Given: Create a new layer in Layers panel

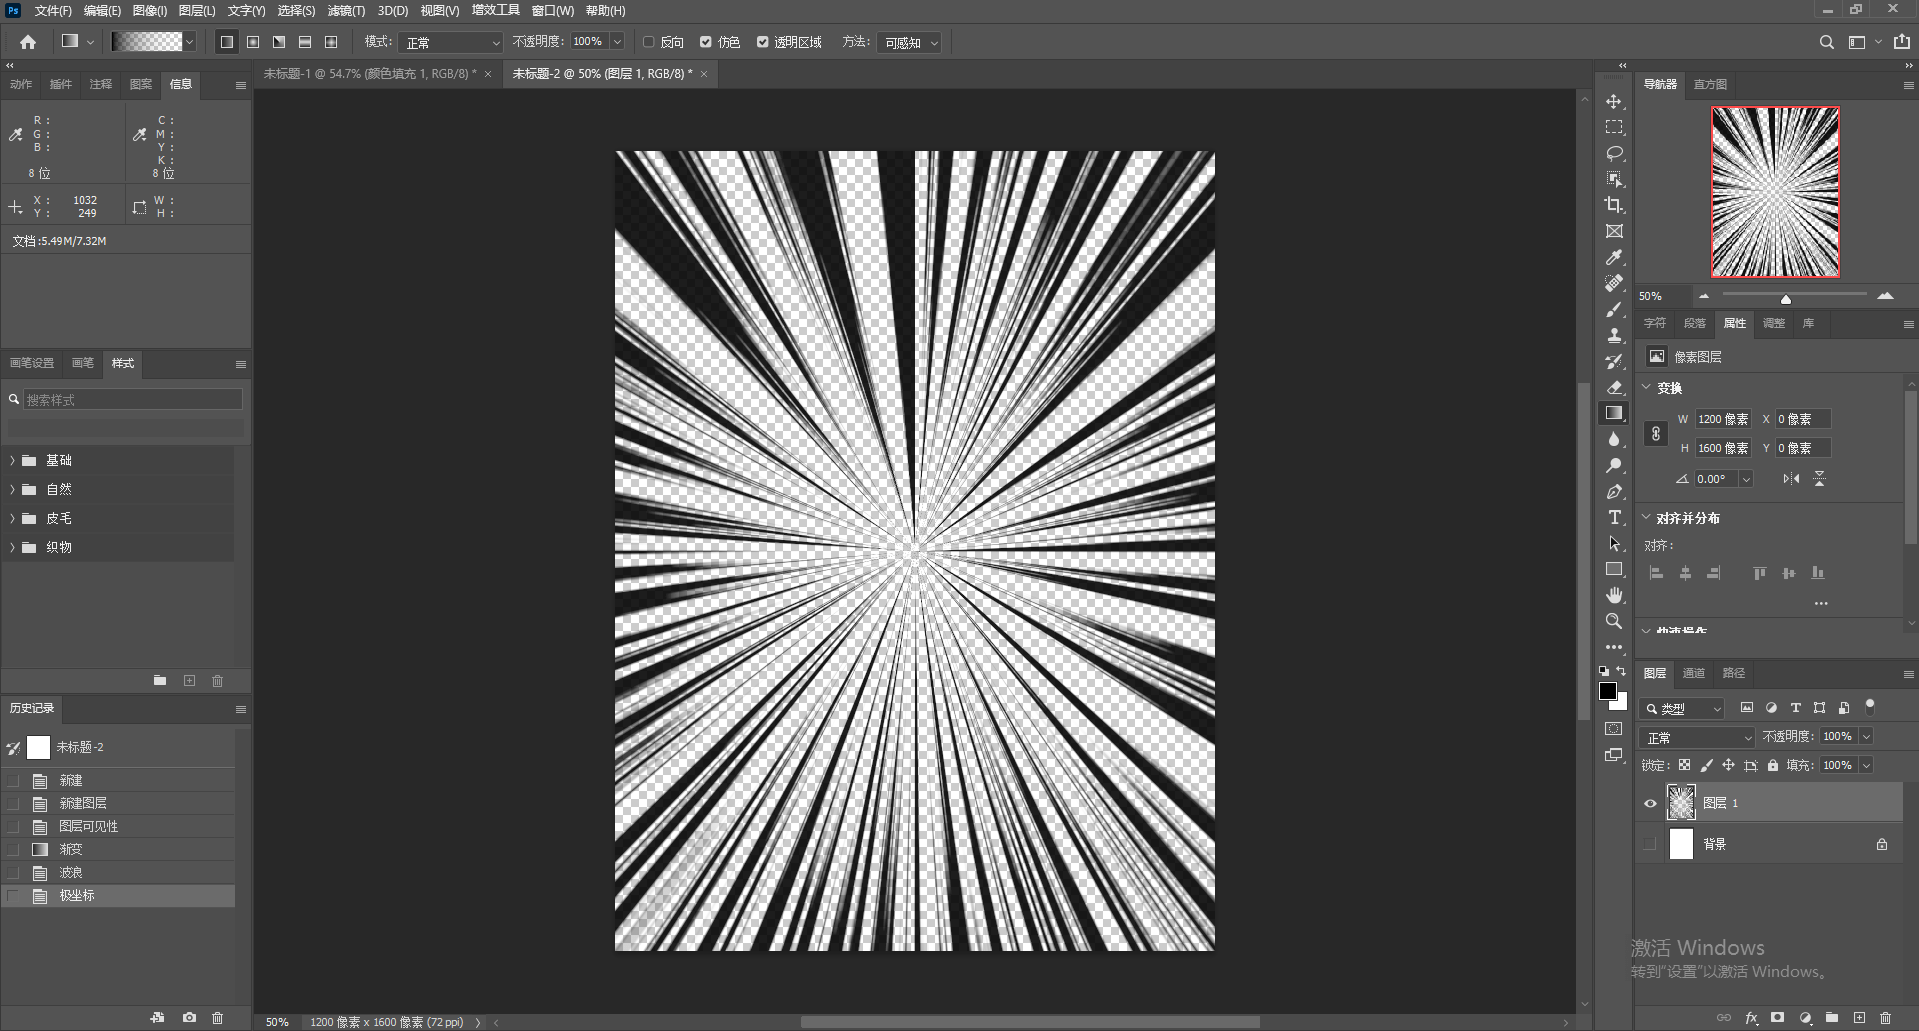Looking at the screenshot, I should [1859, 1017].
